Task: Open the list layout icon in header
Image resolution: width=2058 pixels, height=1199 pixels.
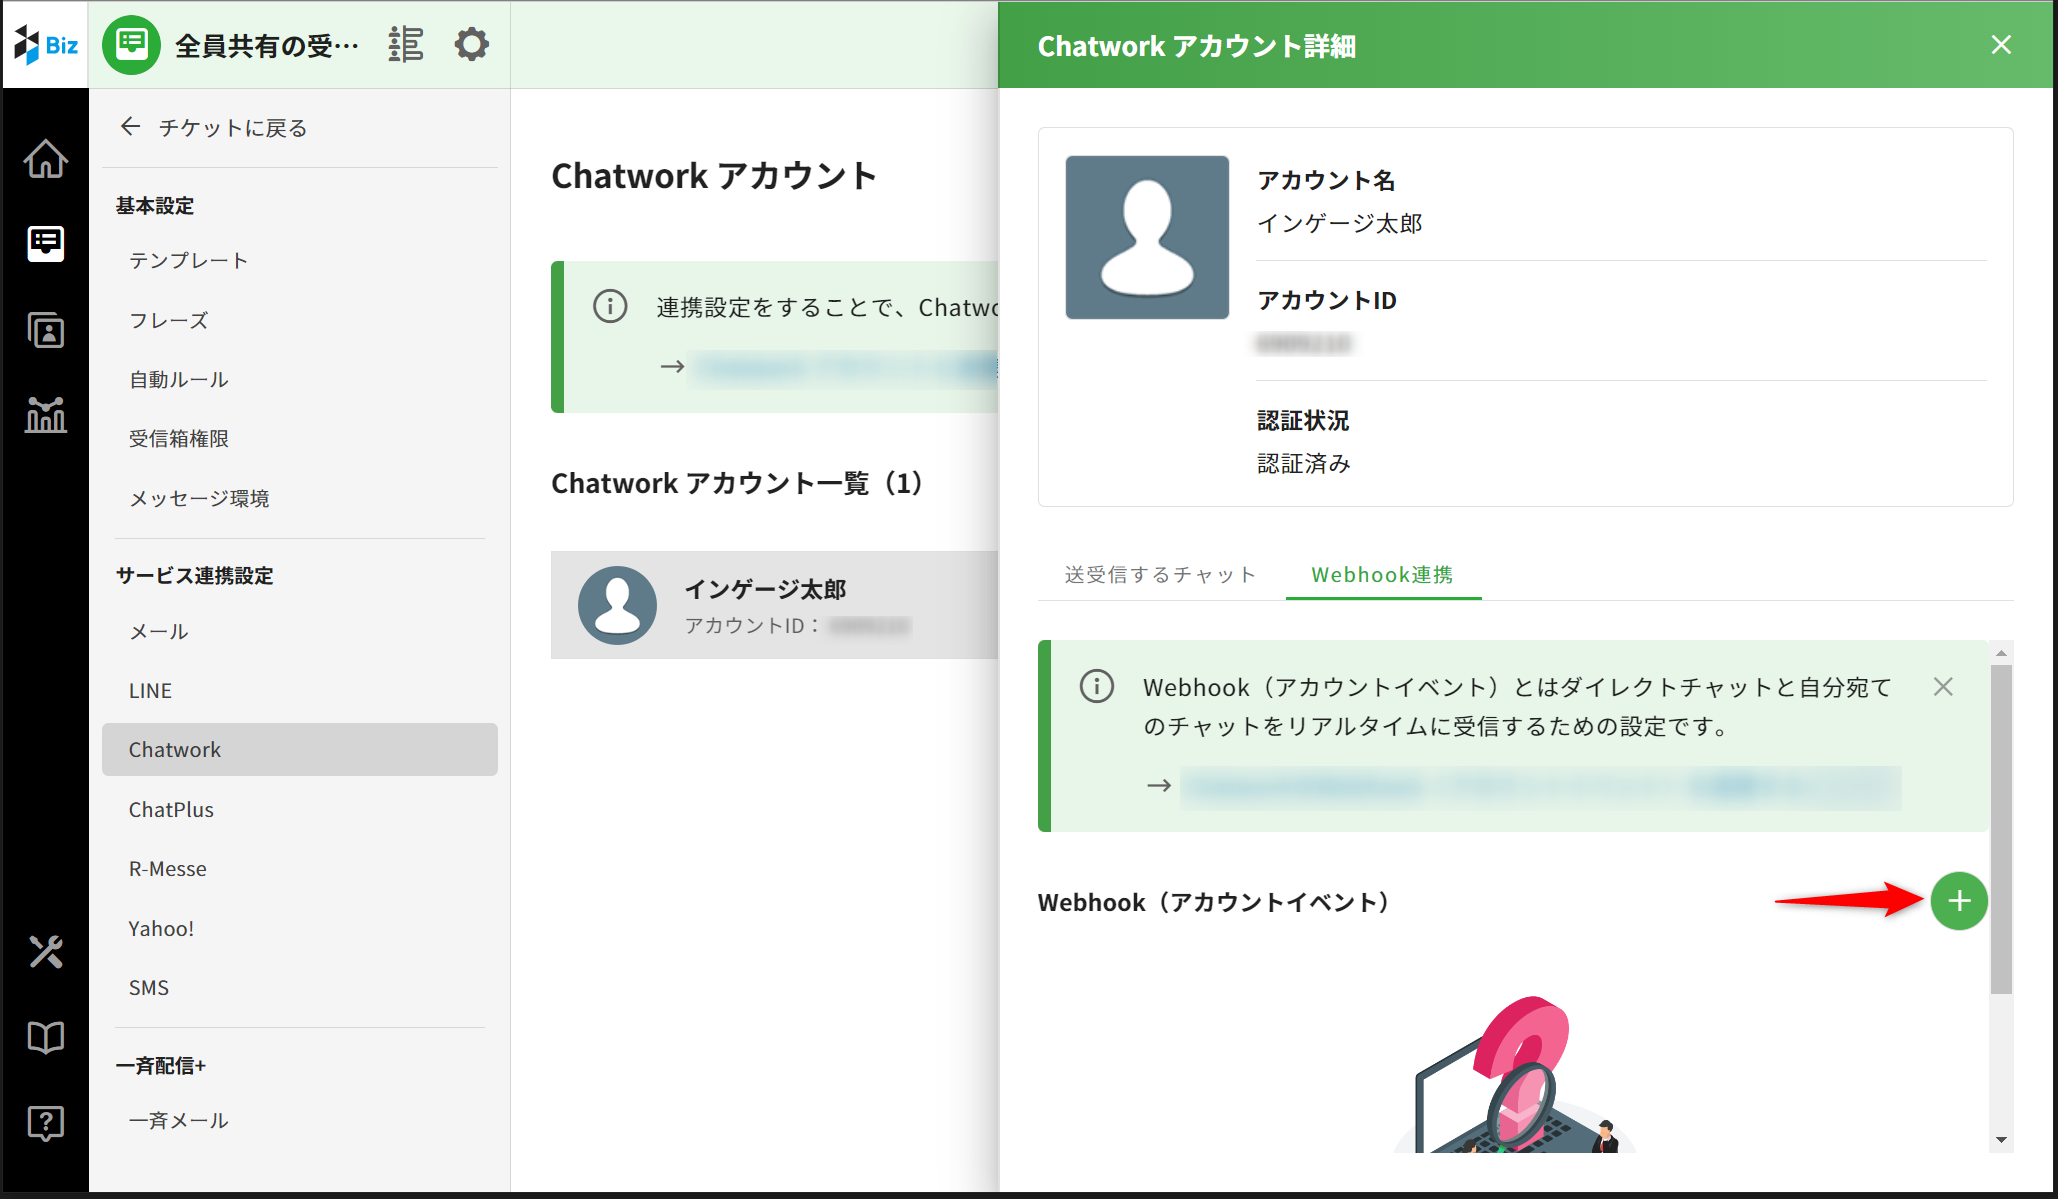Action: 406,45
